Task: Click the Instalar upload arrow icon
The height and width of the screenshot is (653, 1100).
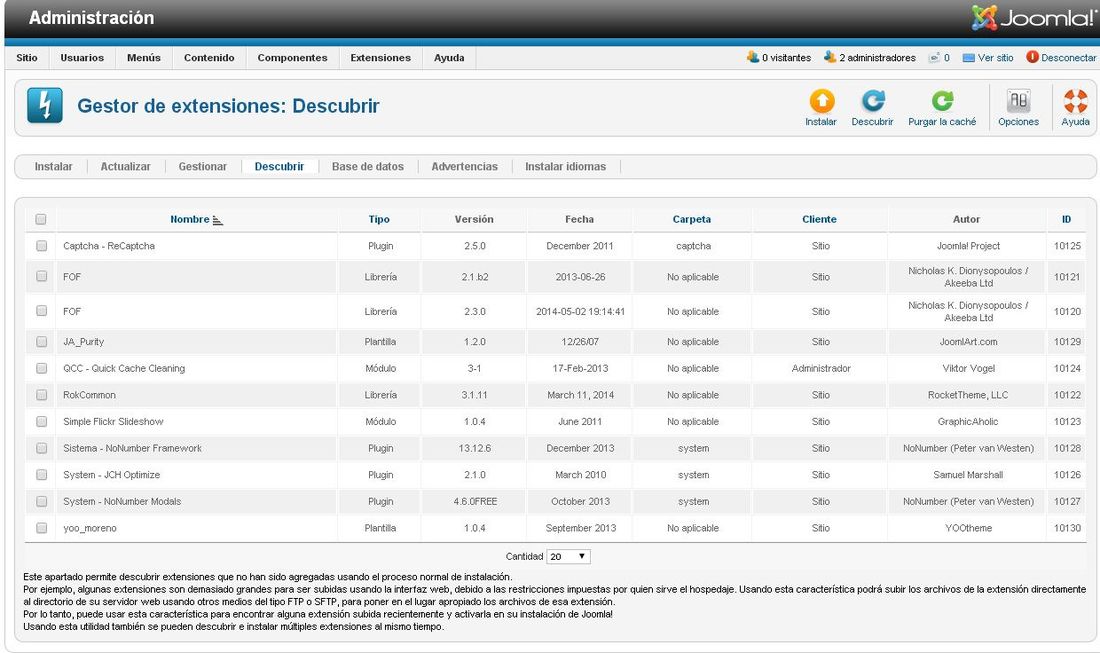Action: pos(821,101)
